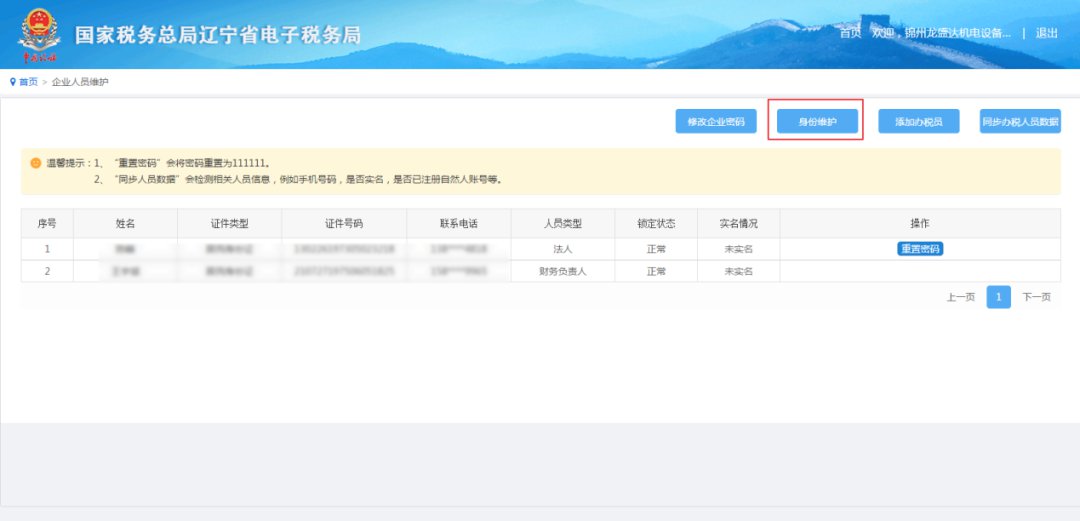1080x521 pixels.
Task: Click the location pin icon in breadcrumb
Action: (x=13, y=82)
